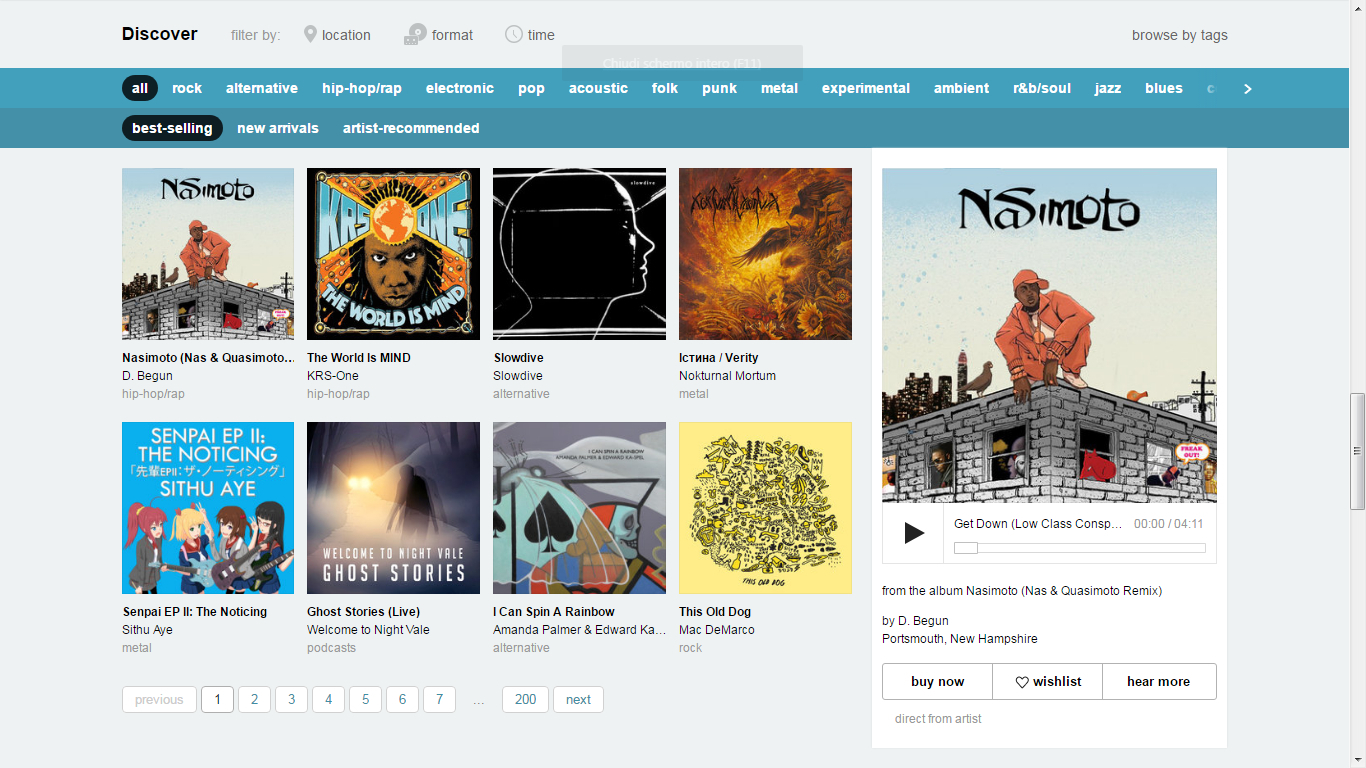The image size is (1366, 768).
Task: Click the location pin filter icon
Action: (x=310, y=34)
